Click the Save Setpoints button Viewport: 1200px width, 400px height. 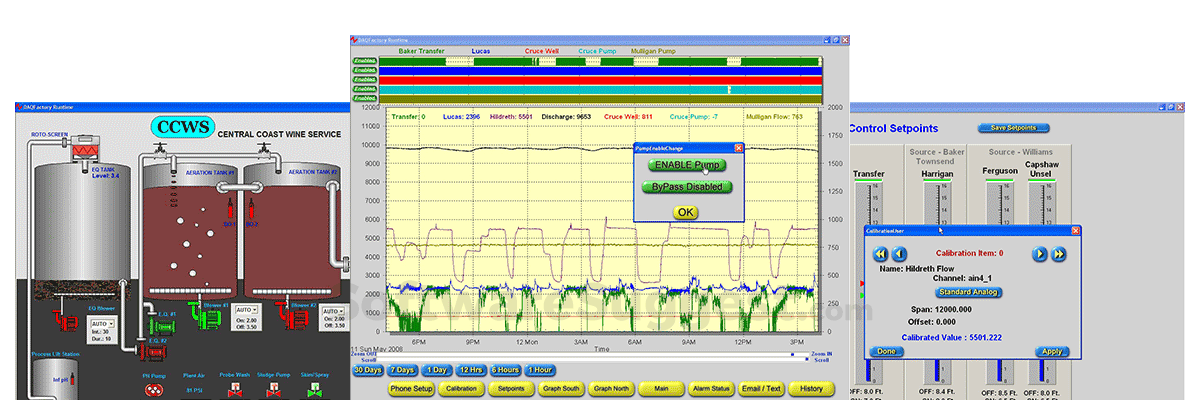coord(1013,128)
